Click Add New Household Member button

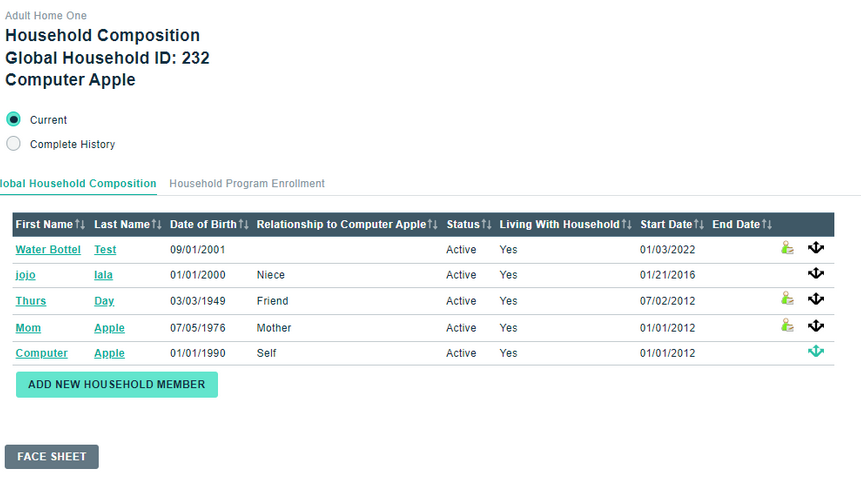[116, 384]
